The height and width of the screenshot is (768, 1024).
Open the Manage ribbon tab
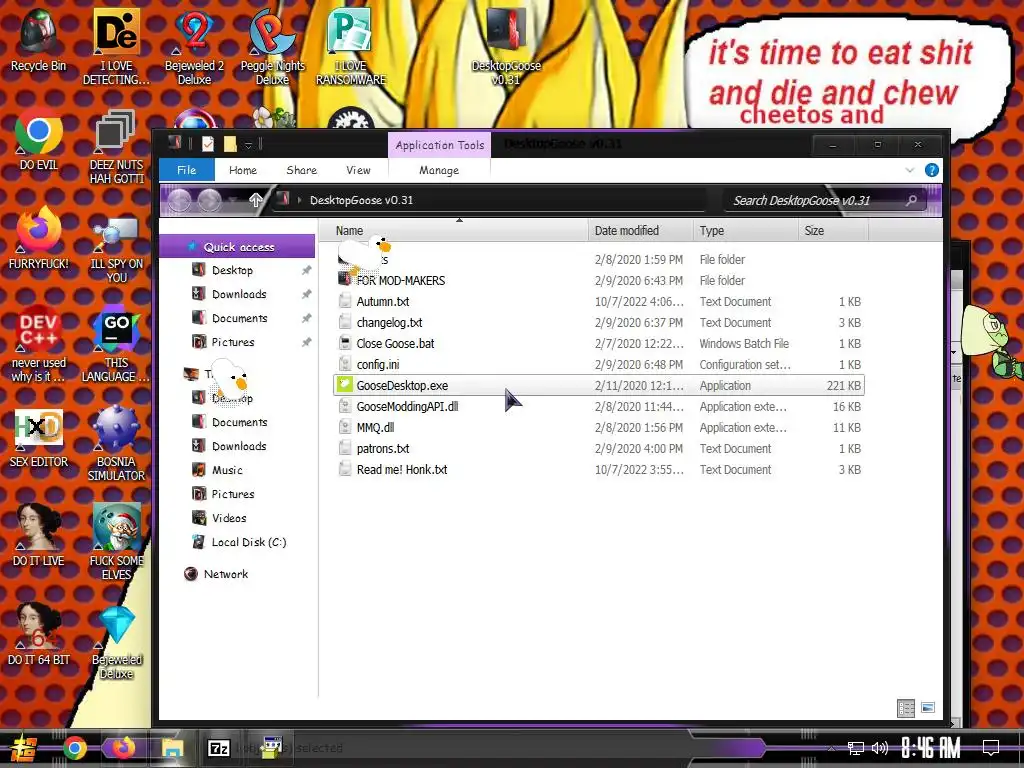pyautogui.click(x=439, y=170)
